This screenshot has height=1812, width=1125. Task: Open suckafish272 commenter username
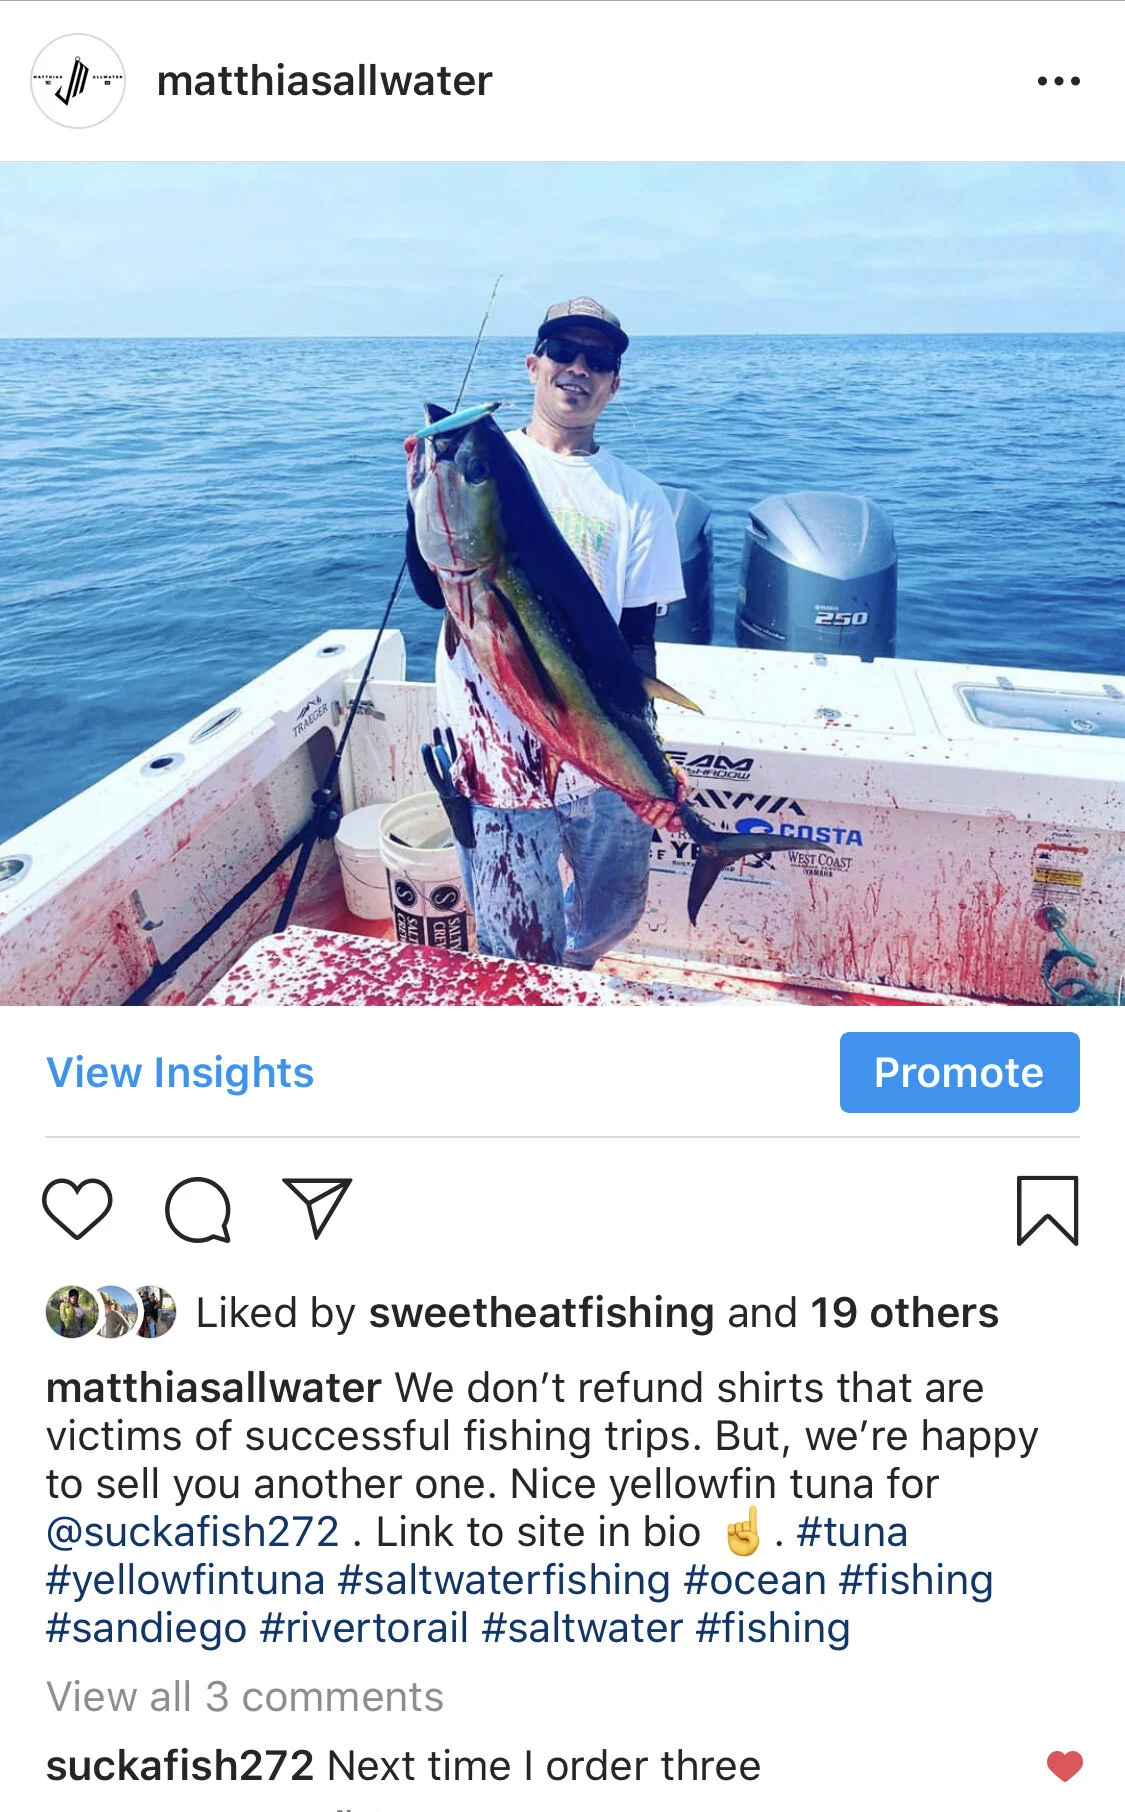click(x=180, y=1766)
